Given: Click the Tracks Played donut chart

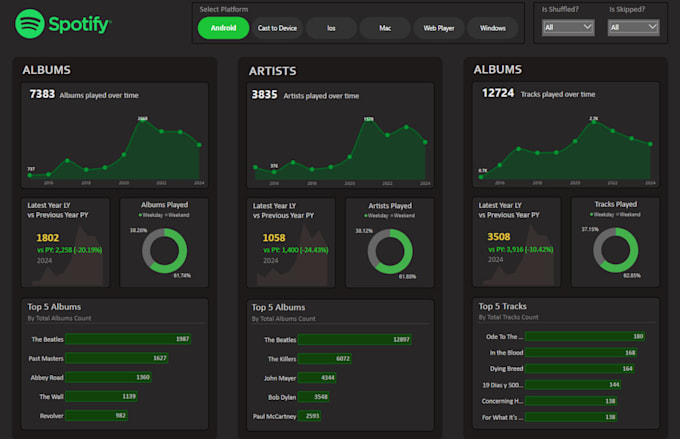Looking at the screenshot, I should (x=615, y=250).
